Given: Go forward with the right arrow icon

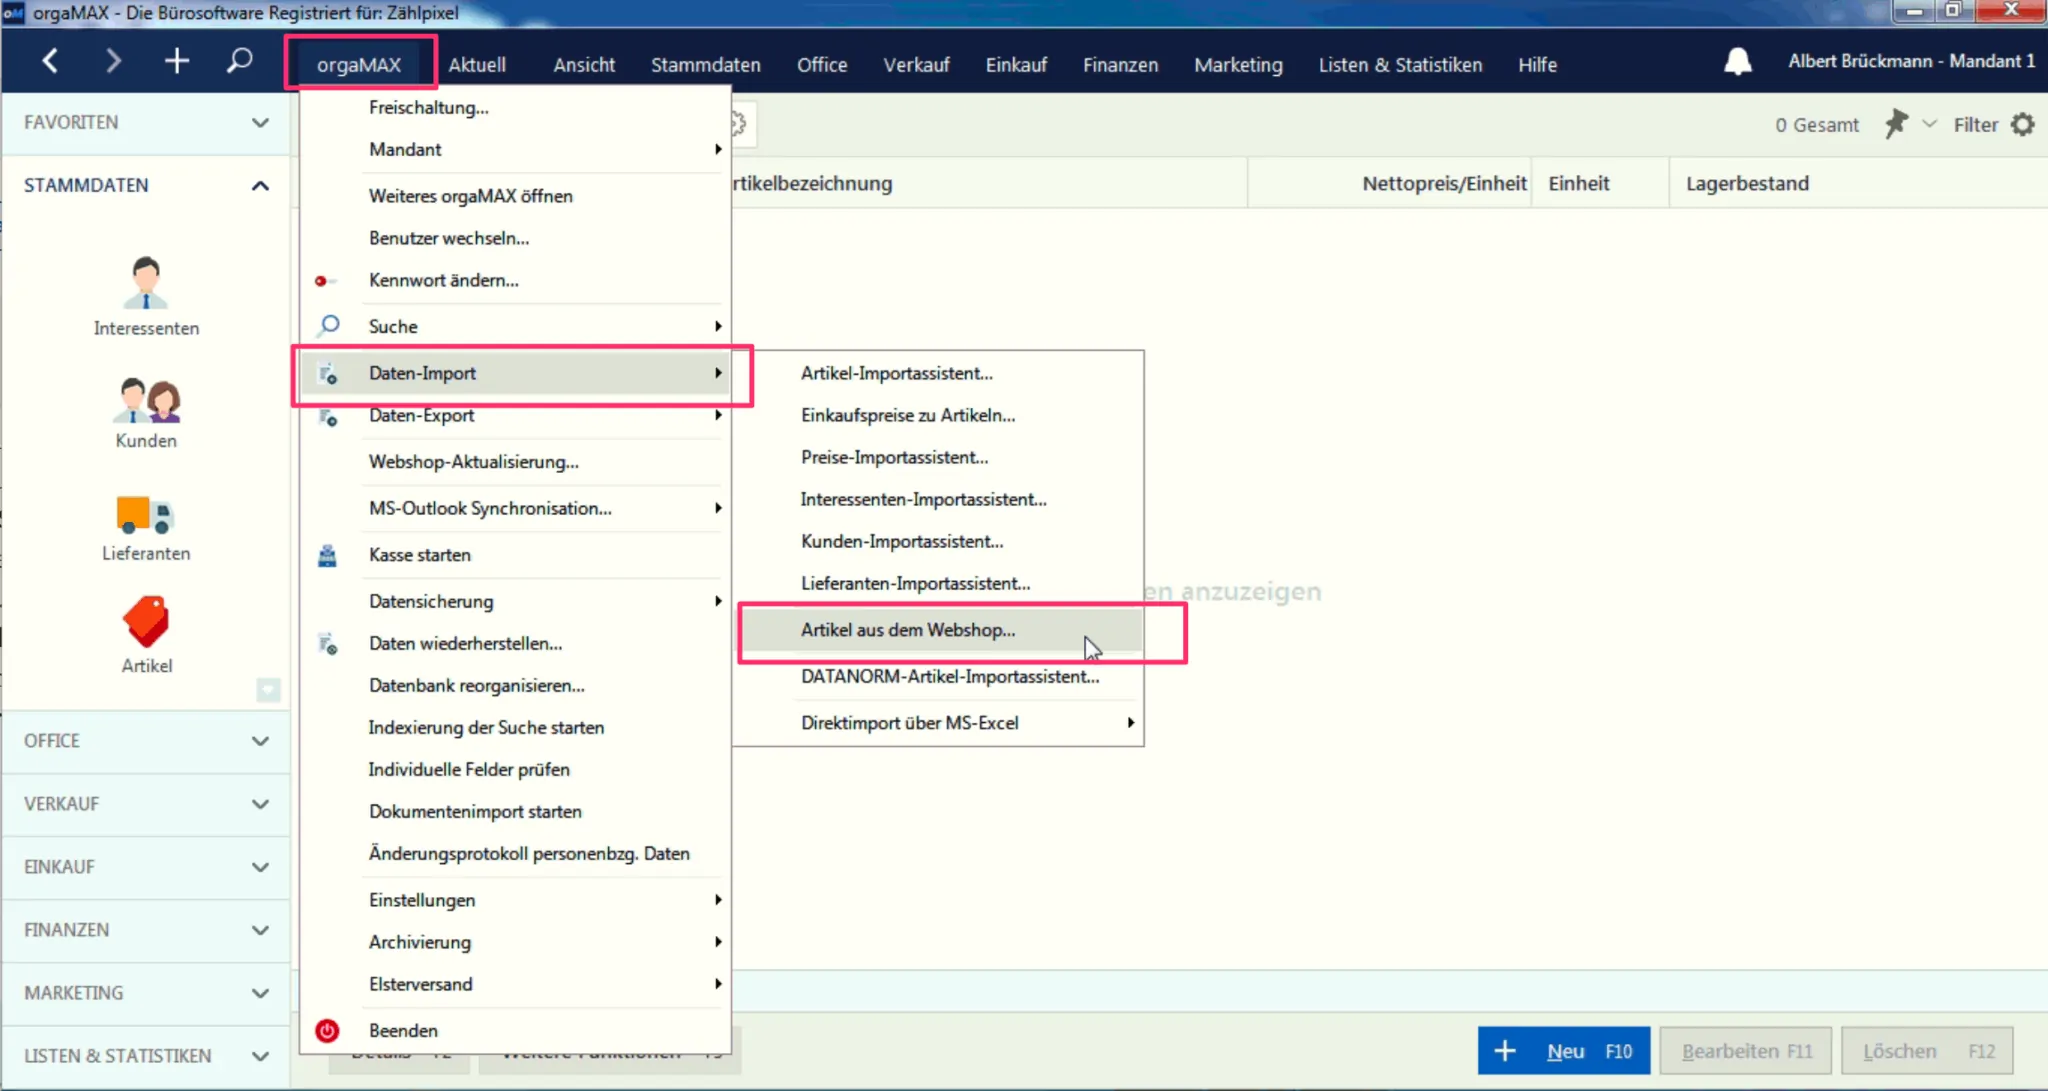Looking at the screenshot, I should 113,61.
